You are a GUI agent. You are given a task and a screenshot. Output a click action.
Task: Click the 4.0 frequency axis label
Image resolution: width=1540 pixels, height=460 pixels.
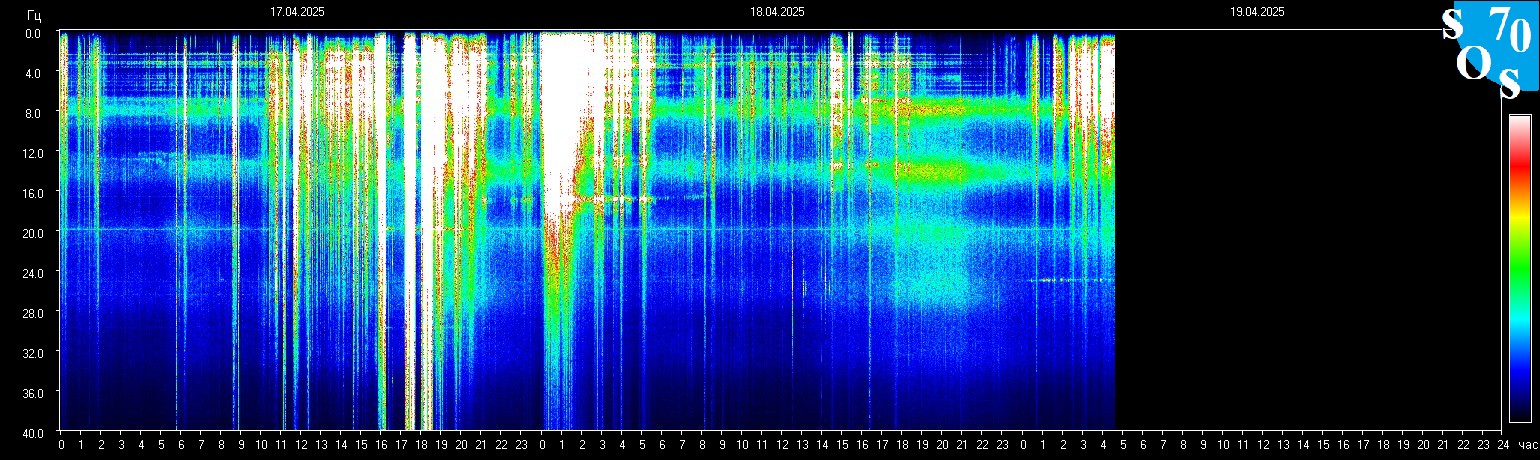(34, 73)
